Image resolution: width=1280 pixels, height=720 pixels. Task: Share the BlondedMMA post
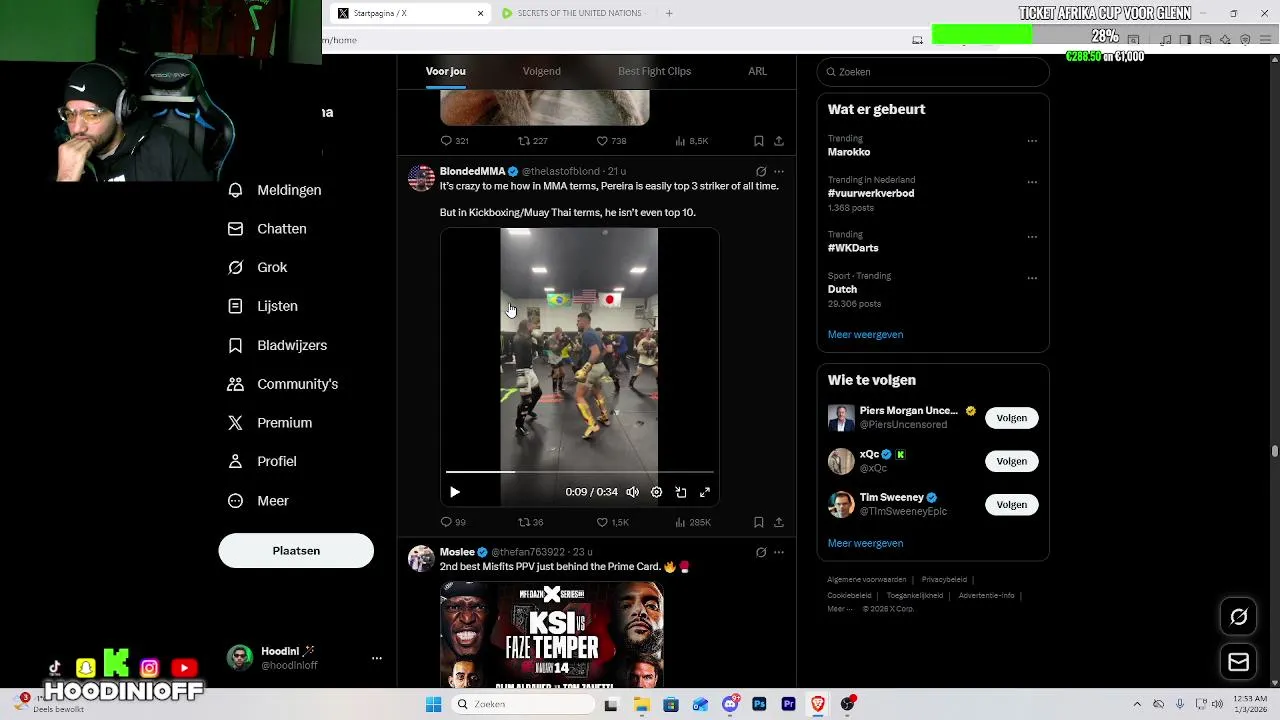coord(779,522)
